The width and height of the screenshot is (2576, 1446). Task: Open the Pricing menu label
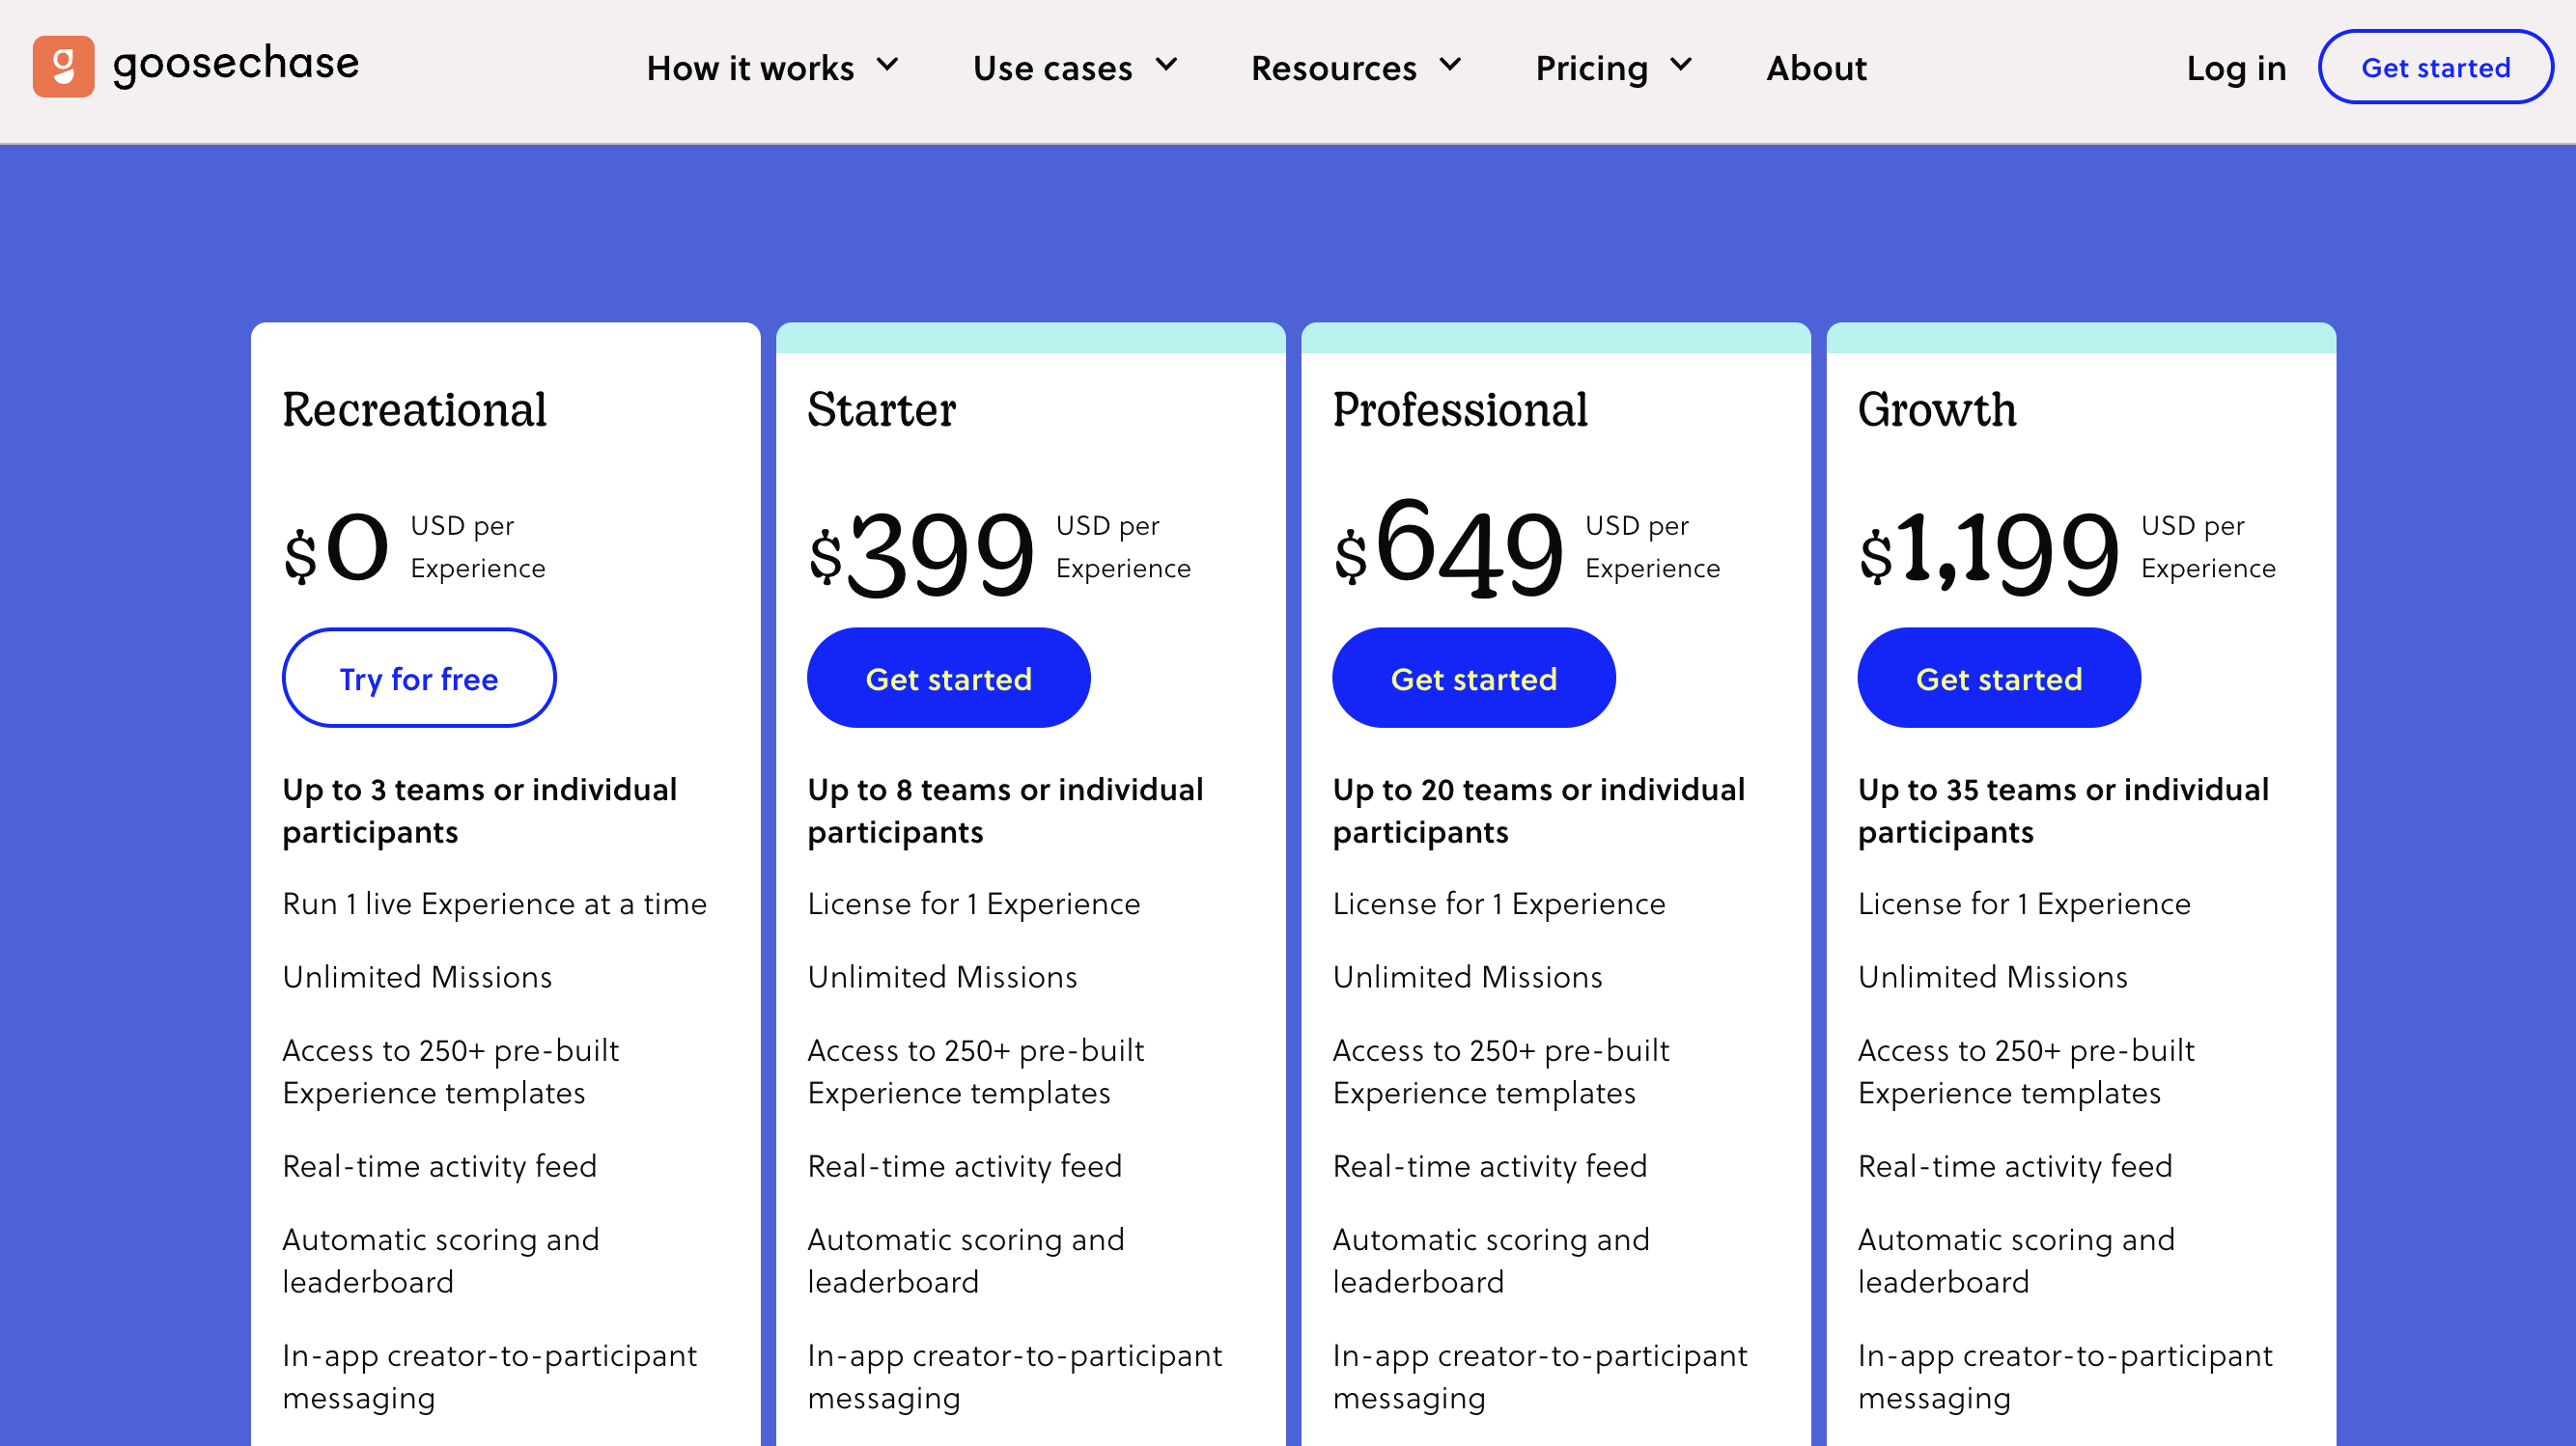tap(1591, 68)
